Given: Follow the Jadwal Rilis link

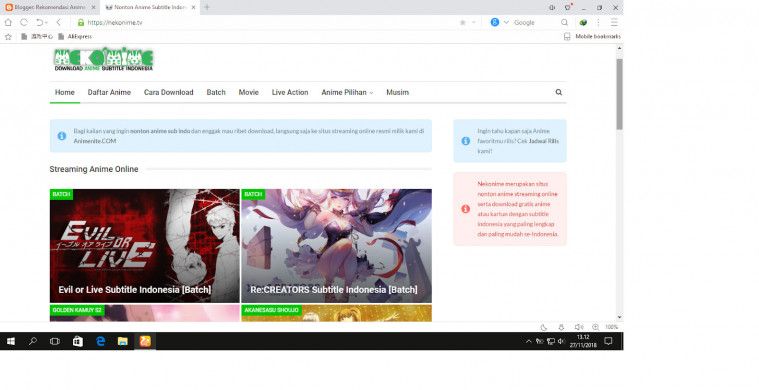Looking at the screenshot, I should pyautogui.click(x=544, y=141).
